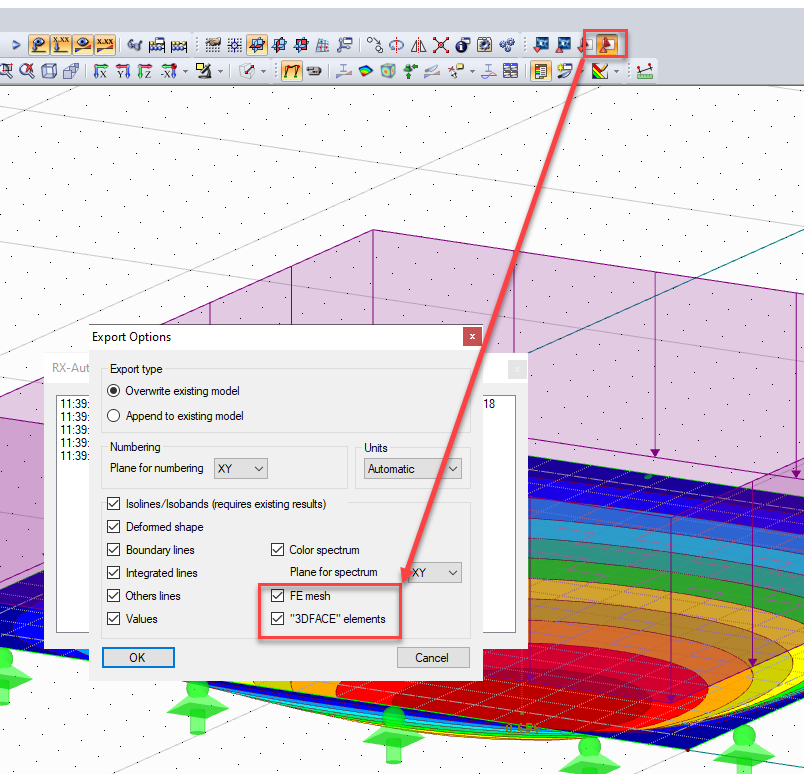This screenshot has height=774, width=804.
Task: Uncheck the FE mesh checkbox
Action: tap(277, 596)
